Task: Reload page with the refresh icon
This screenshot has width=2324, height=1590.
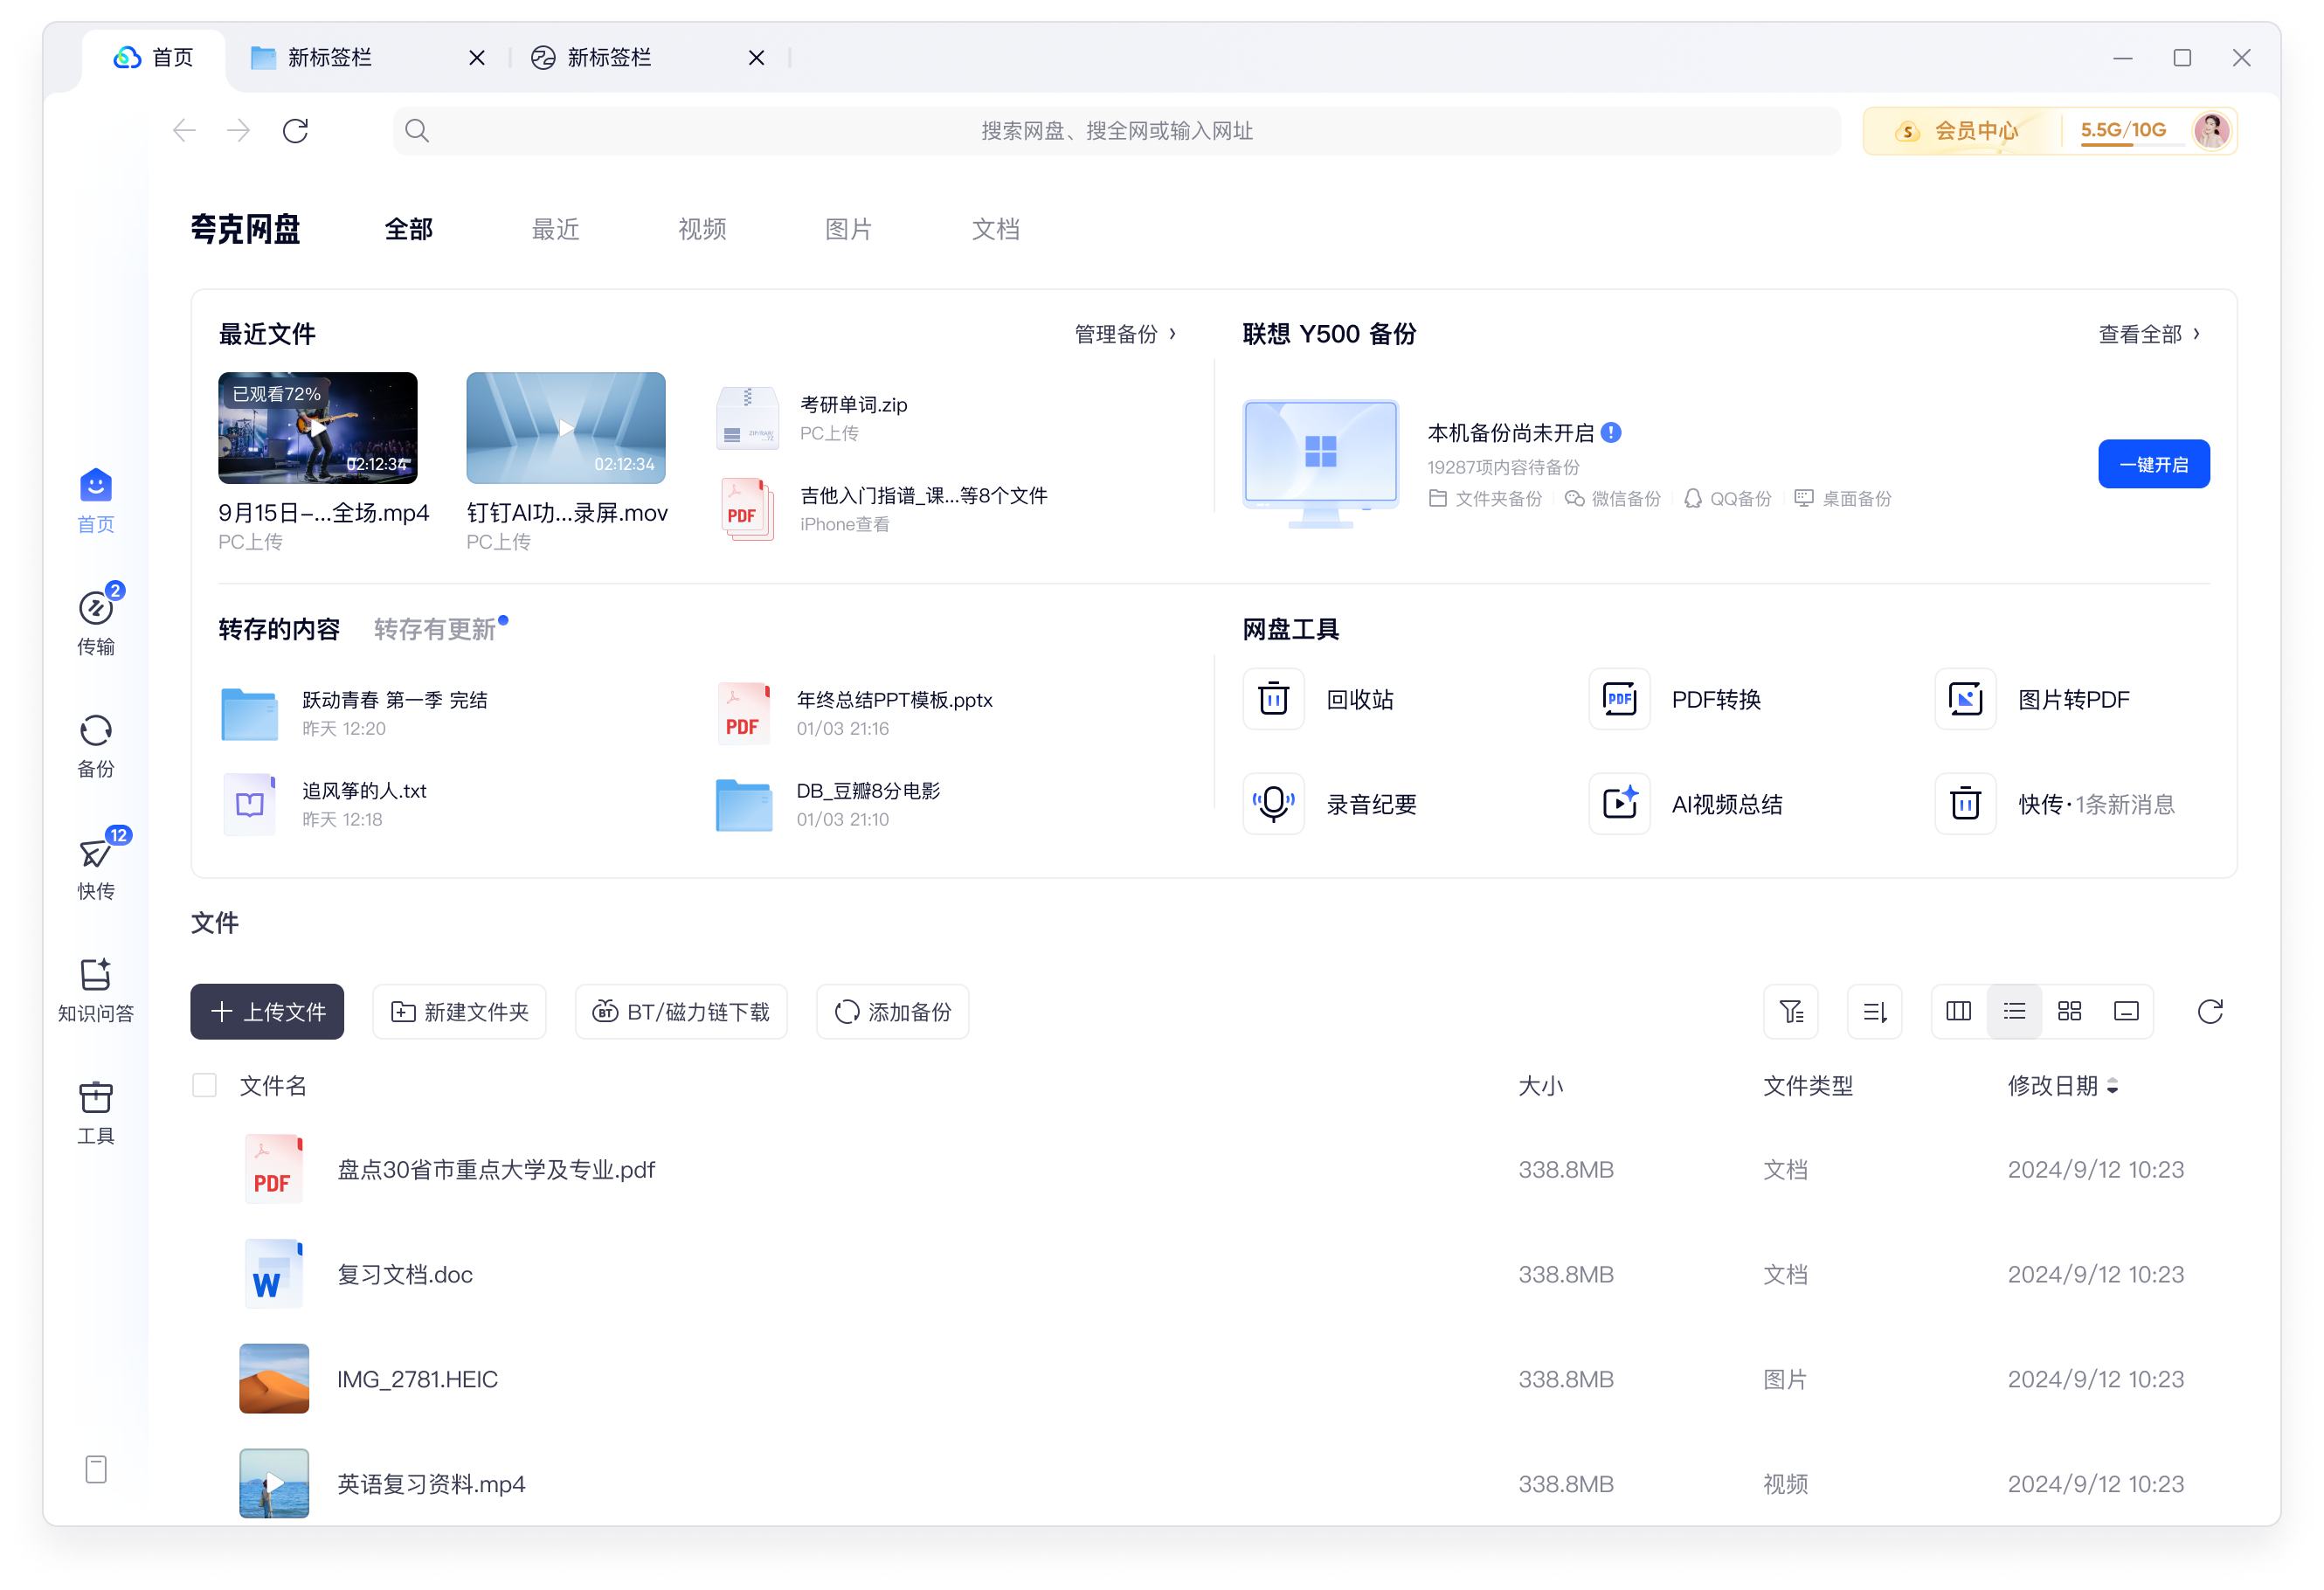Action: pyautogui.click(x=295, y=131)
